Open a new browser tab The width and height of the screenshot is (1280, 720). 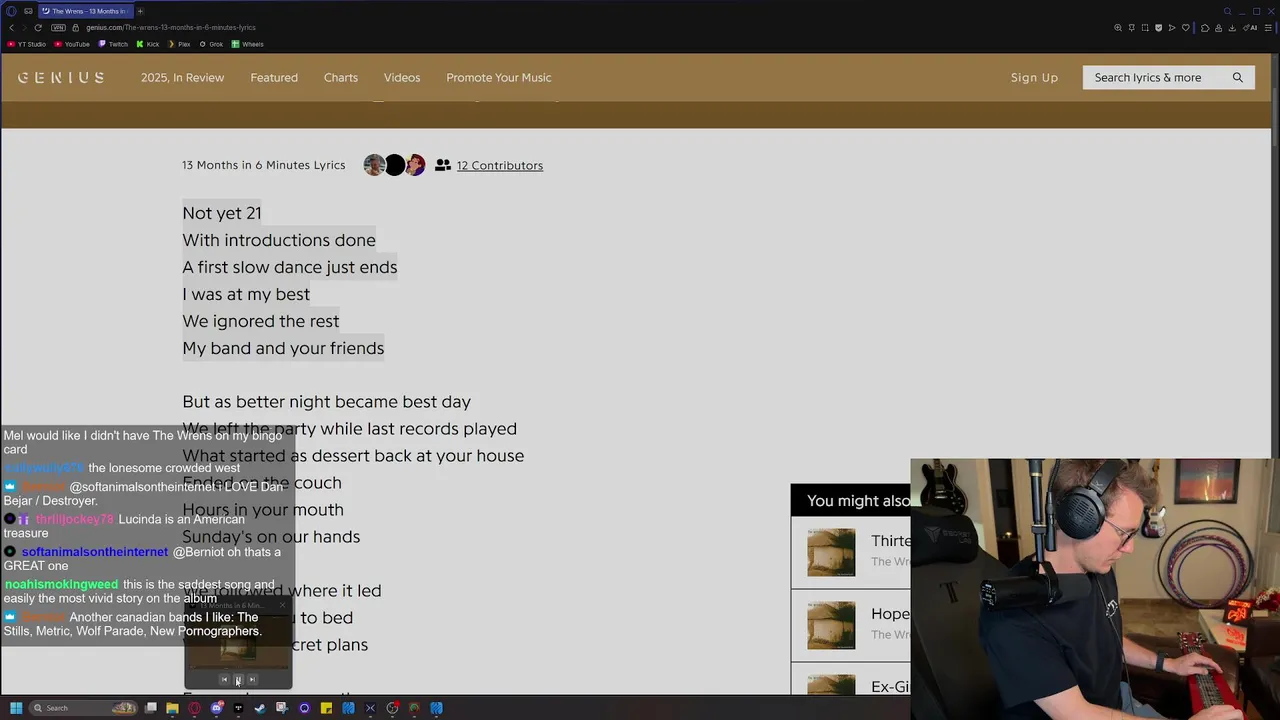tap(140, 11)
